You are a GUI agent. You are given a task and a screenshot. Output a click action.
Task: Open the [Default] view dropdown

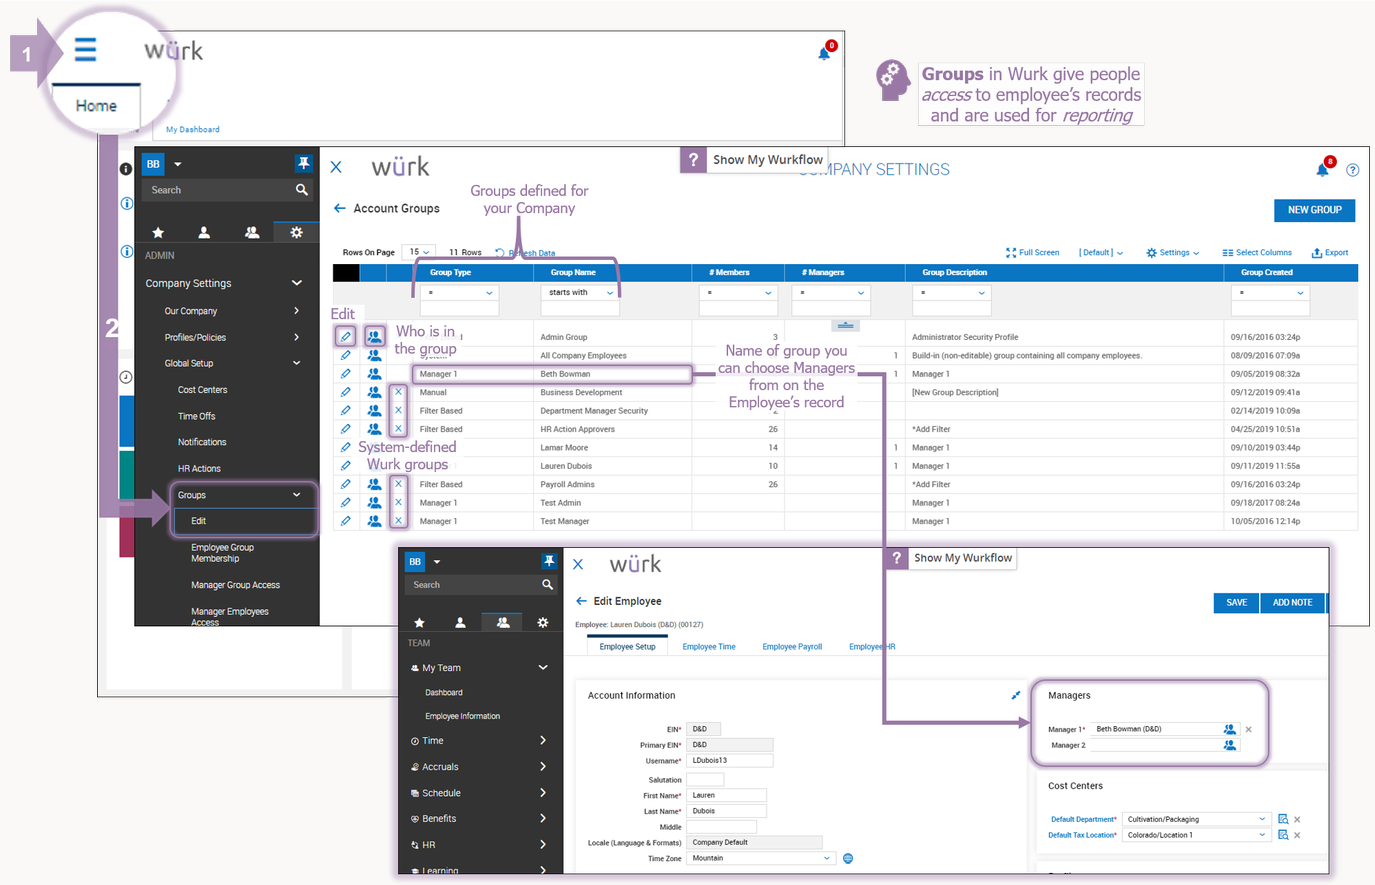pyautogui.click(x=1101, y=253)
